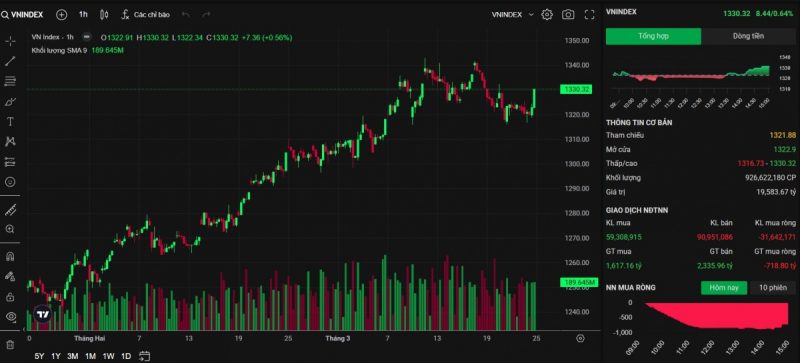
Task: Open chart settings gear
Action: (x=547, y=15)
